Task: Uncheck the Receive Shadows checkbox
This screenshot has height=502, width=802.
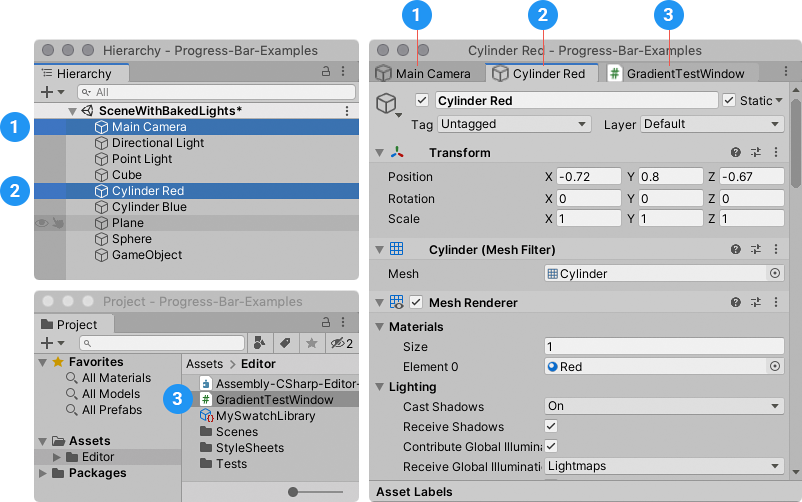Action: (x=551, y=426)
